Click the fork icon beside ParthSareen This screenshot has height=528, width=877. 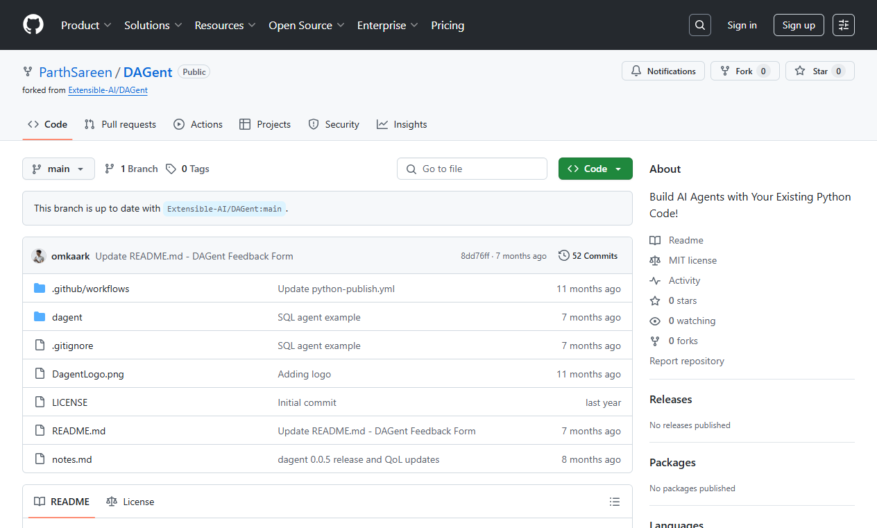point(27,72)
